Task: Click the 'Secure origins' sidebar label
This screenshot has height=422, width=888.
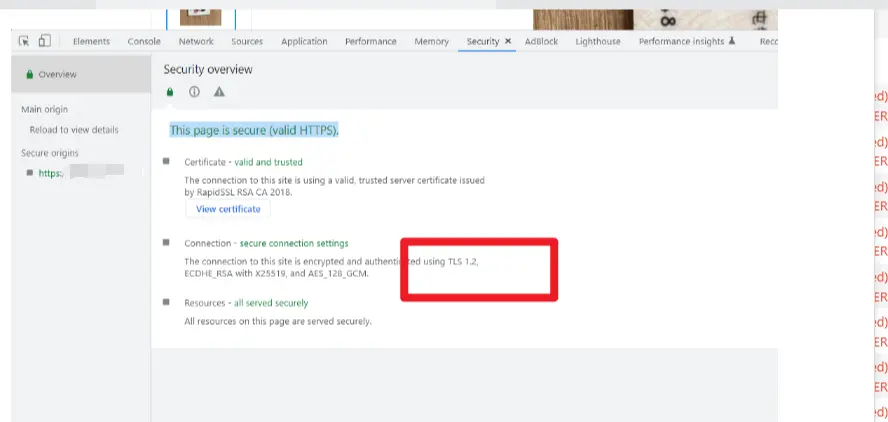Action: (50, 153)
